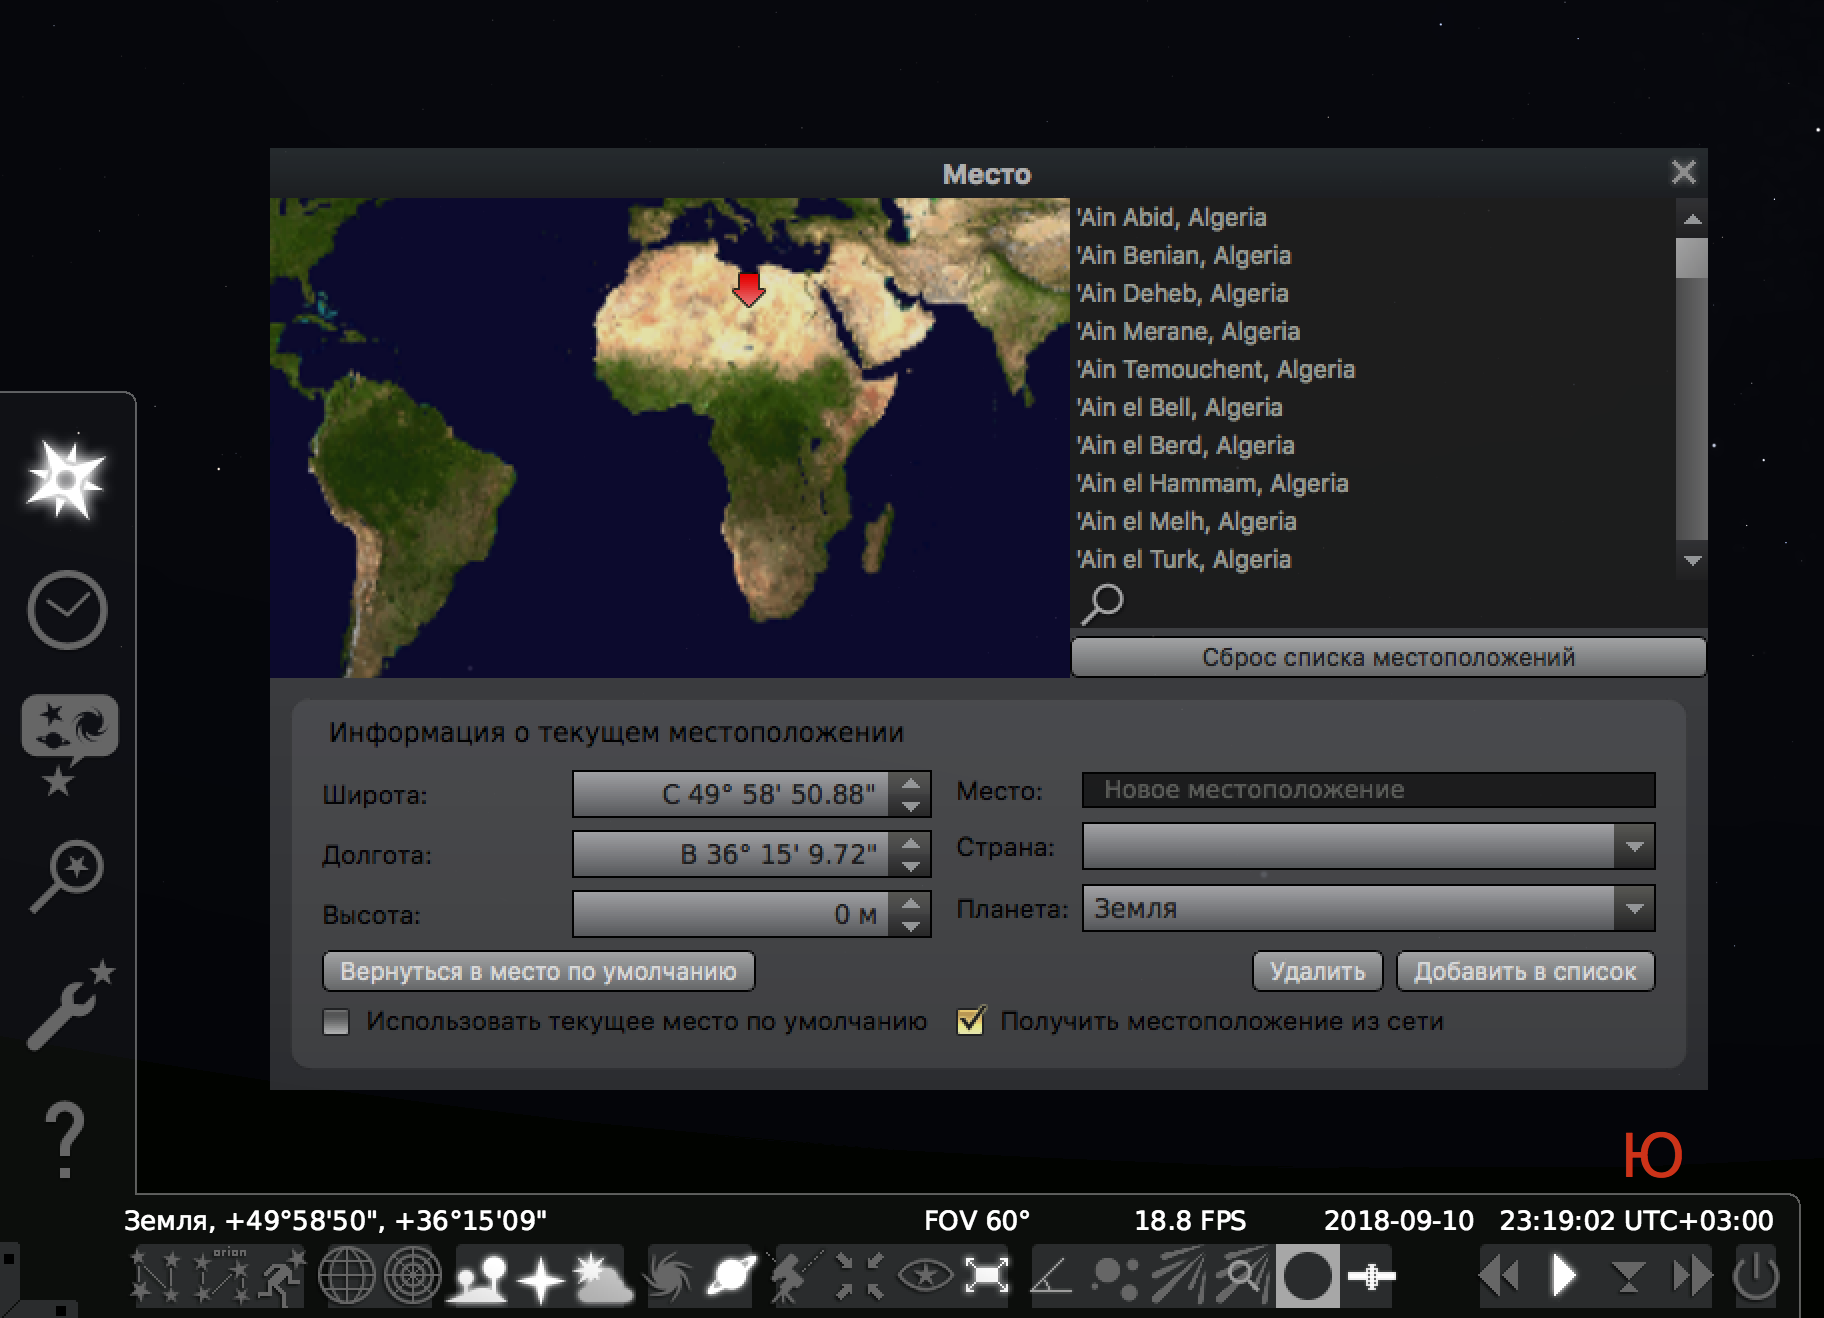Select 'Ain Temouchent, Algeria from list

click(x=1216, y=370)
